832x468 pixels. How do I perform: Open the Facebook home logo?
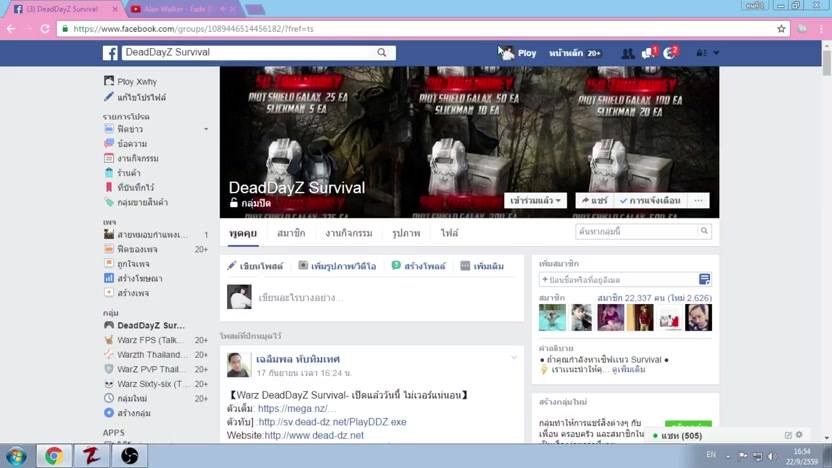point(110,53)
